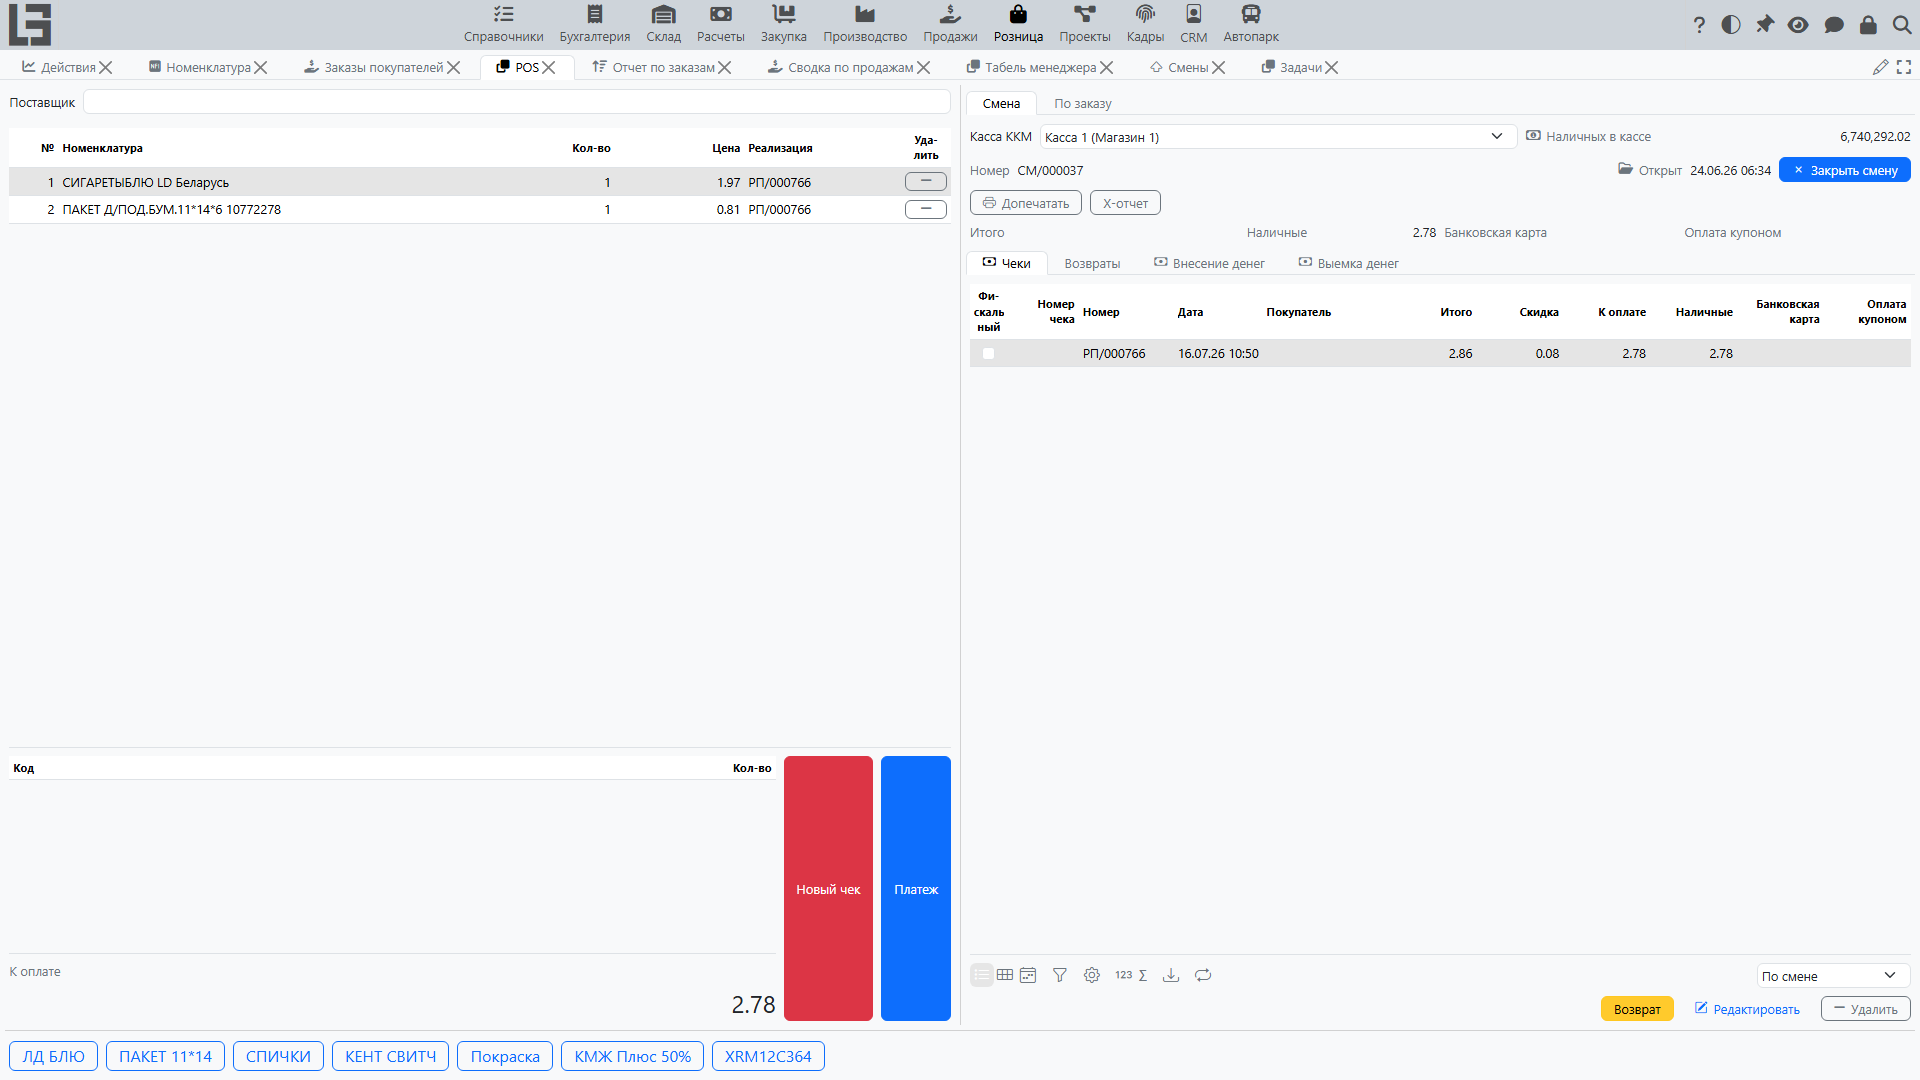1920x1080 pixels.
Task: Open the search magnifier icon
Action: [x=1902, y=25]
